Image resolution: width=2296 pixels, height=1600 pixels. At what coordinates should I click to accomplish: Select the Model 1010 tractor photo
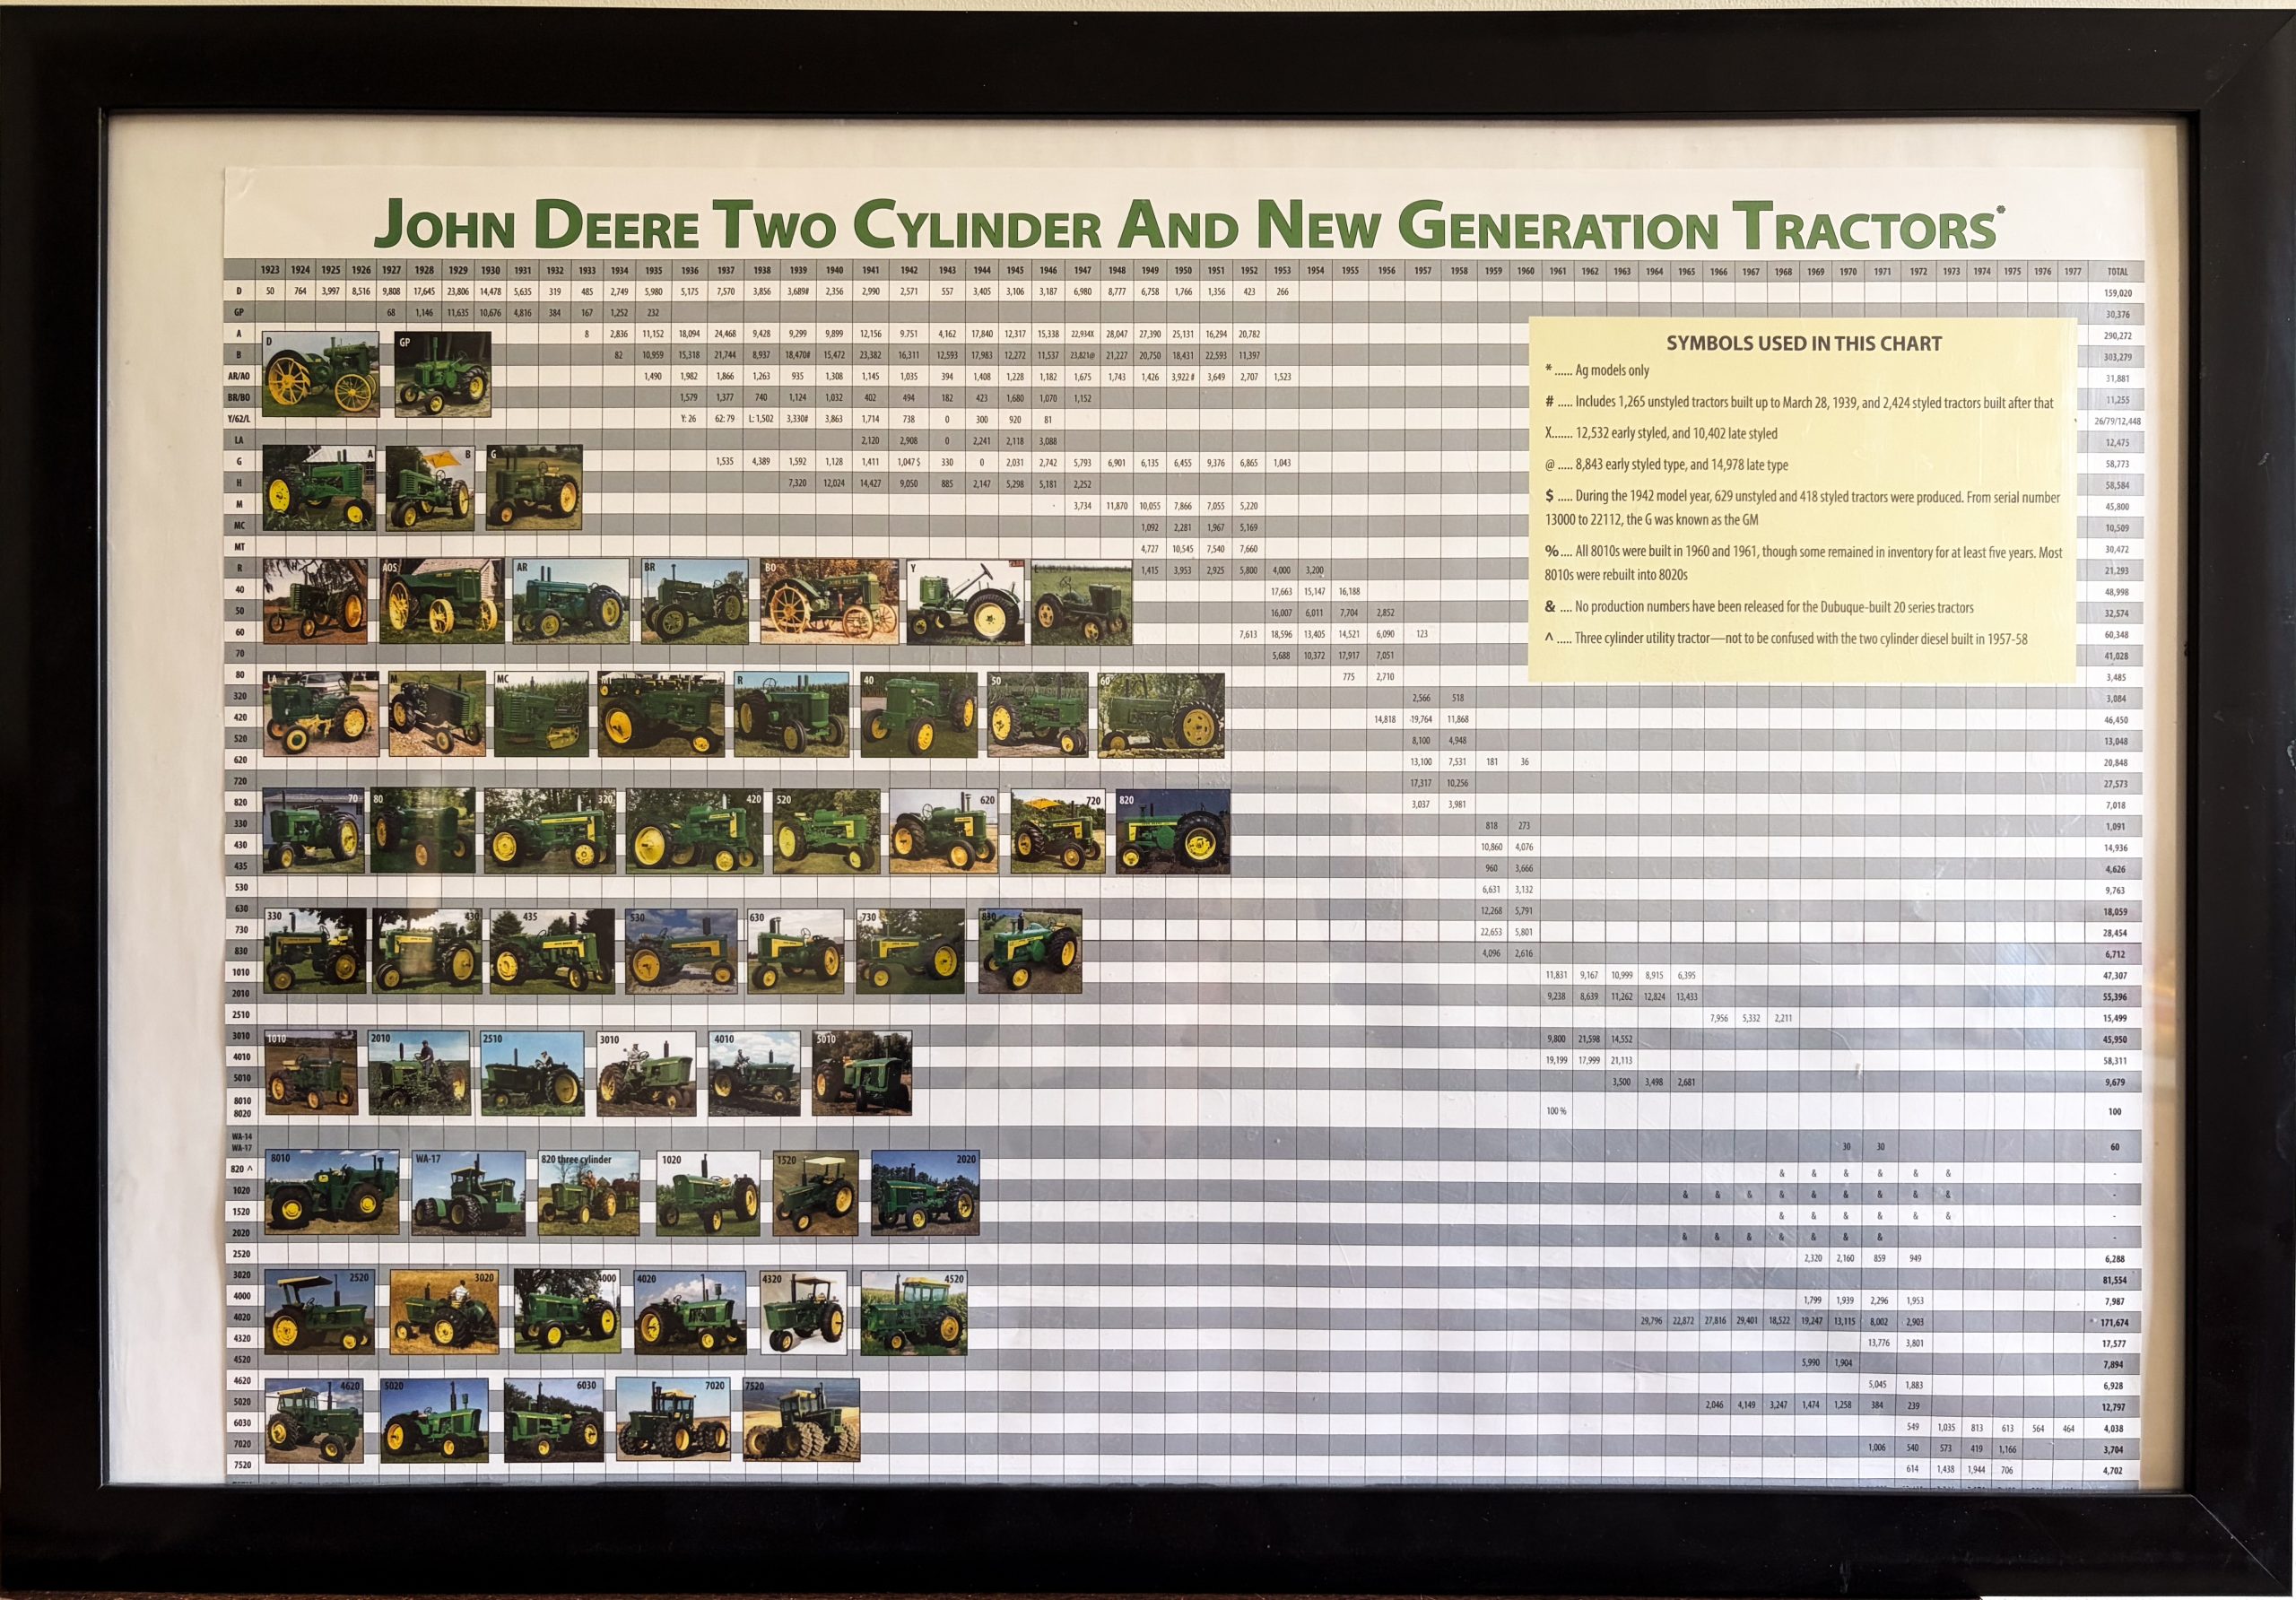[x=311, y=1073]
